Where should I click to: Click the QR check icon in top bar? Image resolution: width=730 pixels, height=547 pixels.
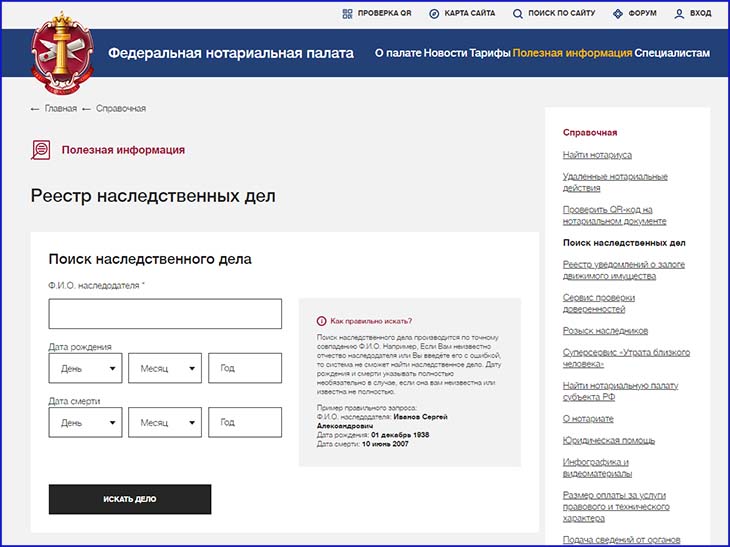(x=348, y=14)
